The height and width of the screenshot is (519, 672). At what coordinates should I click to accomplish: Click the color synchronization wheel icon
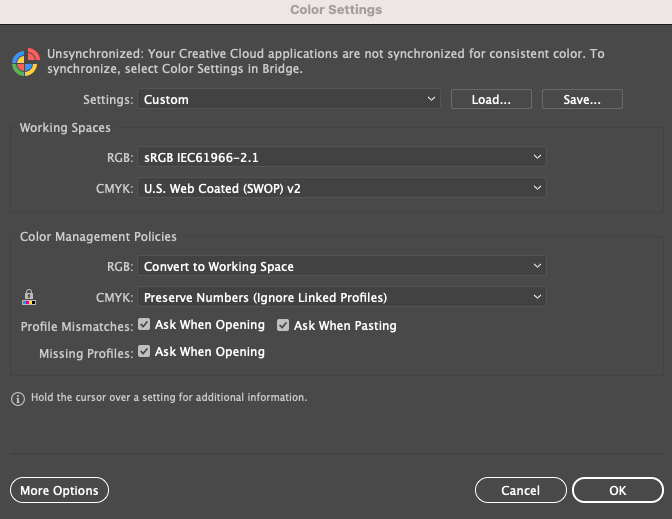click(26, 62)
